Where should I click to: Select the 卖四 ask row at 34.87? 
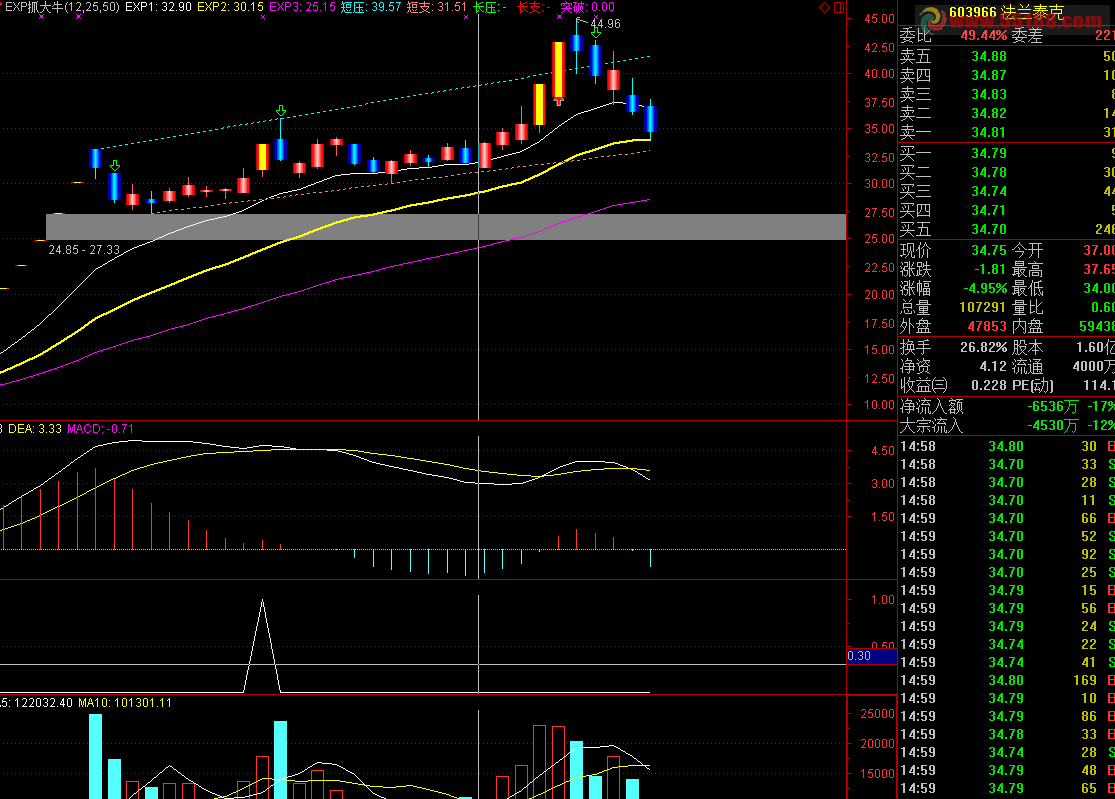pos(1007,75)
